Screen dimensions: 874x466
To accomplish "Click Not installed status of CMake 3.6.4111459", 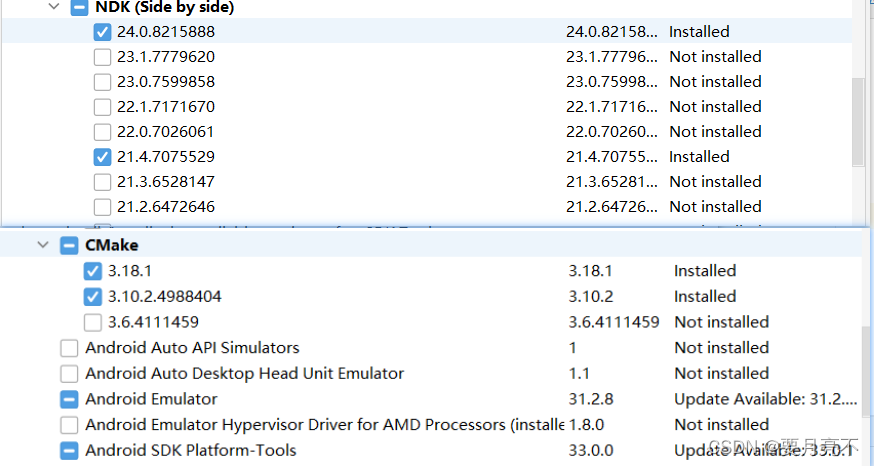I will tap(721, 322).
